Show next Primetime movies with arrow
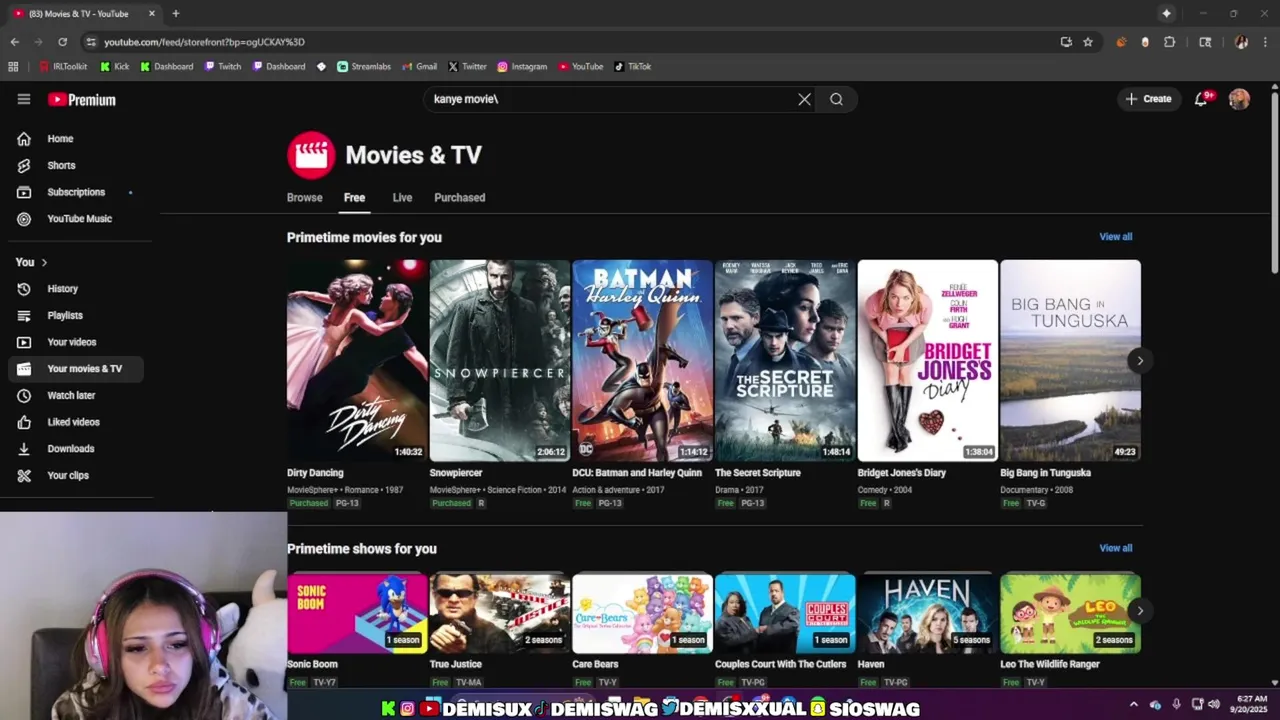 tap(1139, 361)
